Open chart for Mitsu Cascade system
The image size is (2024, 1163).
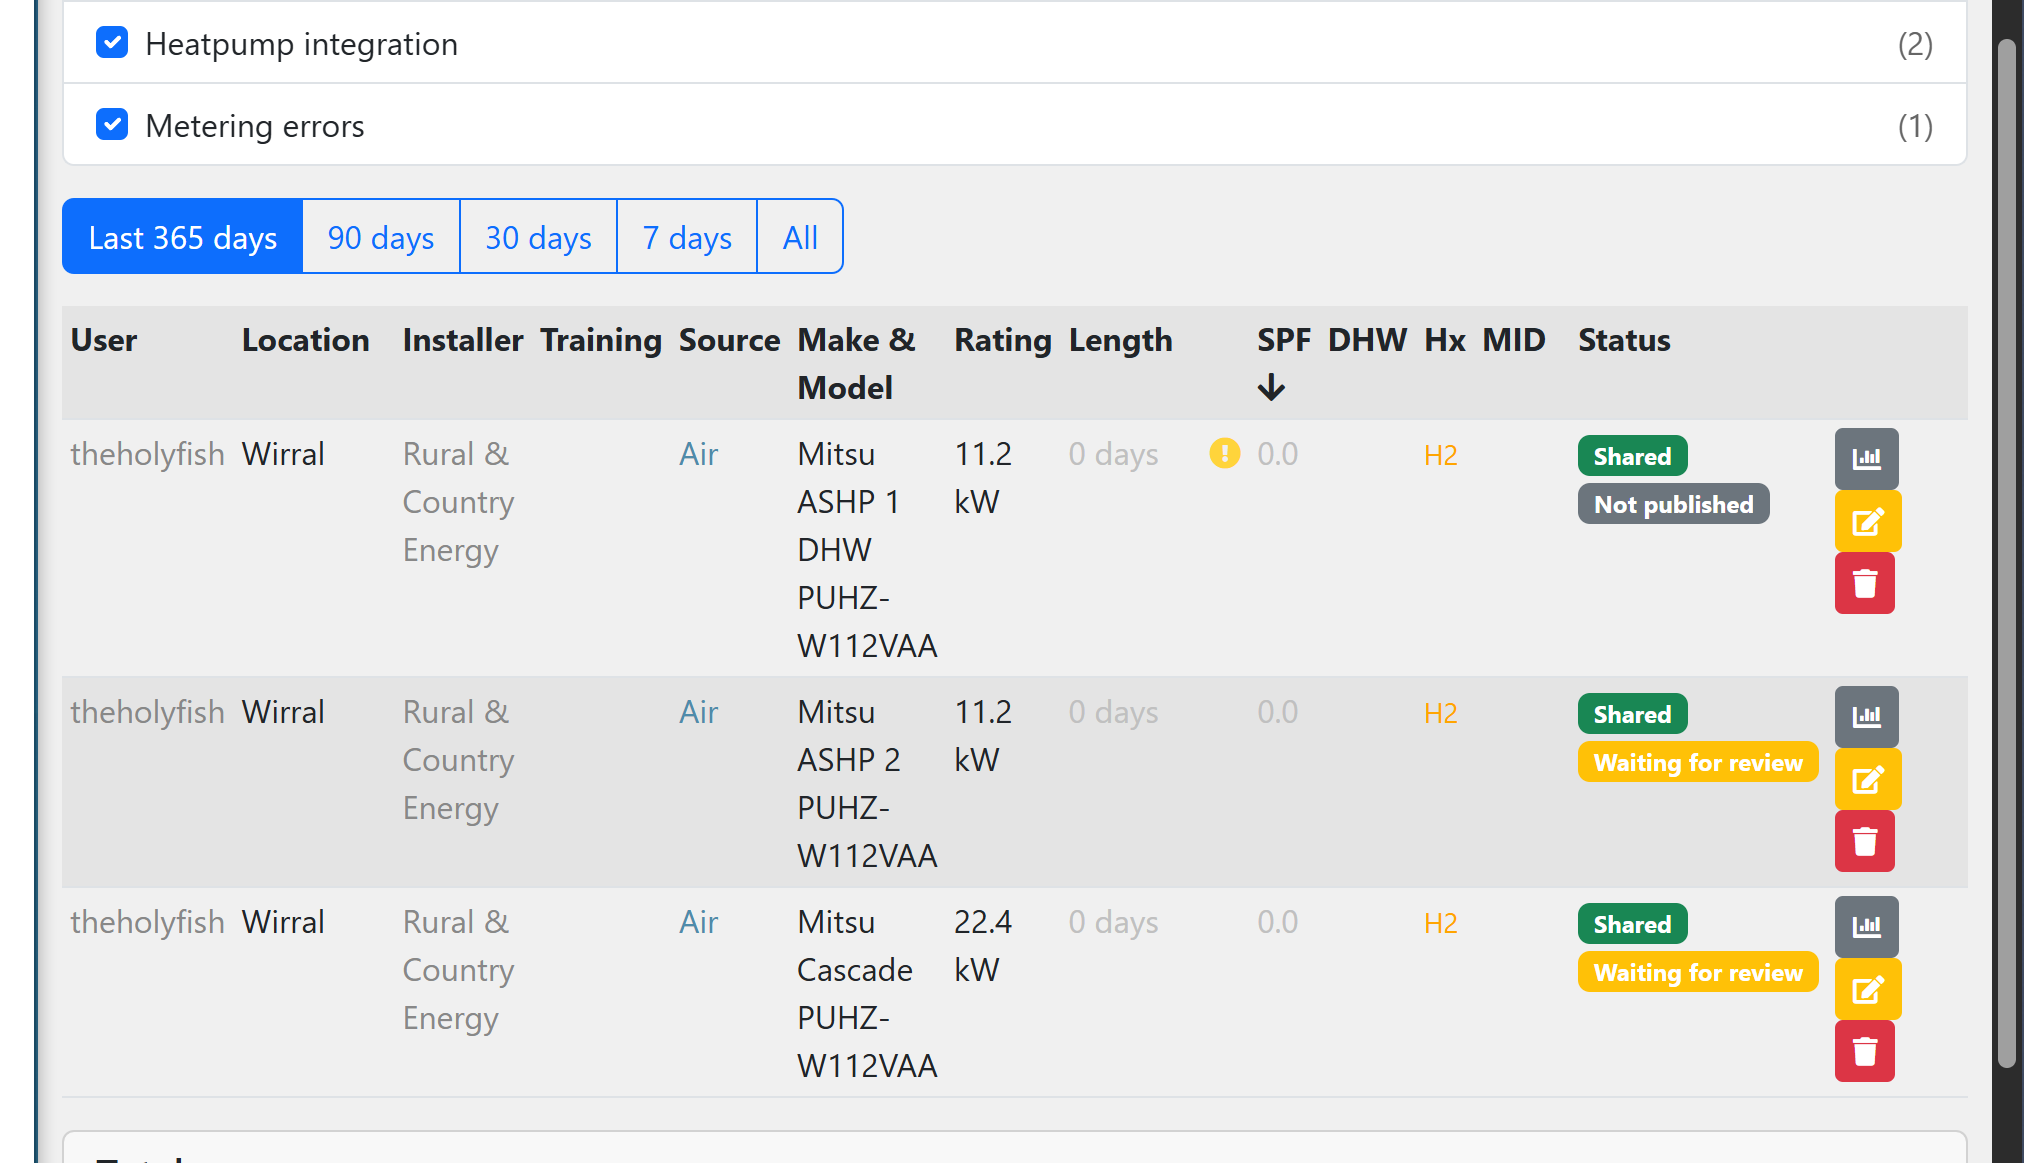[x=1866, y=926]
